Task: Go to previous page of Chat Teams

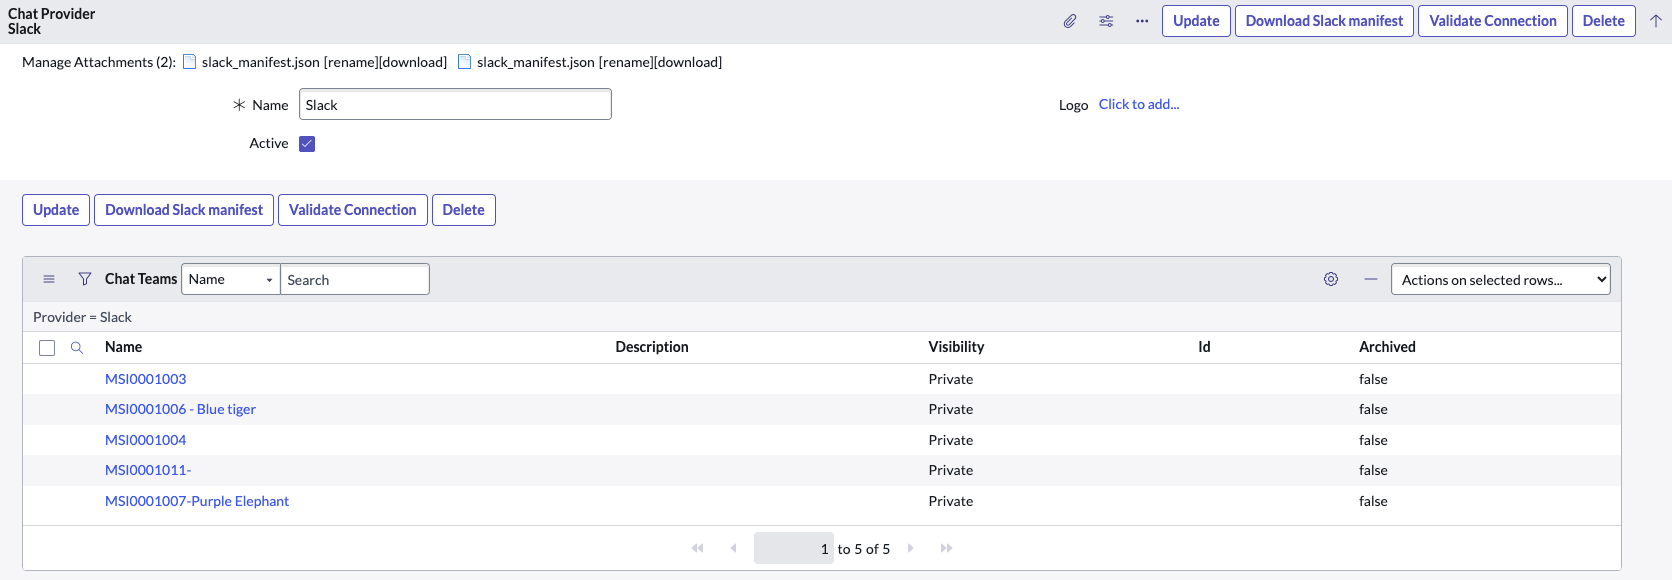Action: [734, 548]
